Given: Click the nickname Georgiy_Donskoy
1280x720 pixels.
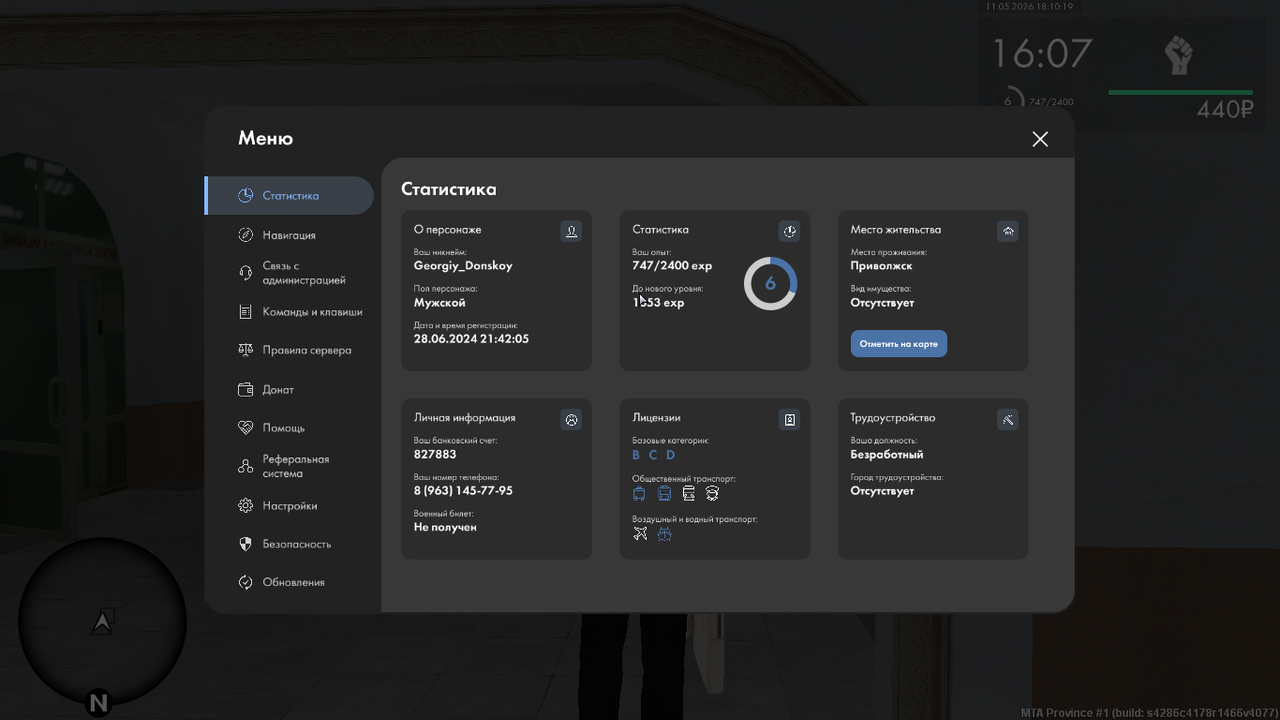Looking at the screenshot, I should 463,266.
